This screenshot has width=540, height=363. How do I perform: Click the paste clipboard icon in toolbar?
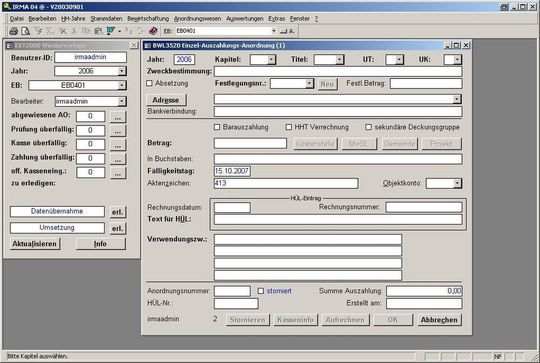coord(98,31)
